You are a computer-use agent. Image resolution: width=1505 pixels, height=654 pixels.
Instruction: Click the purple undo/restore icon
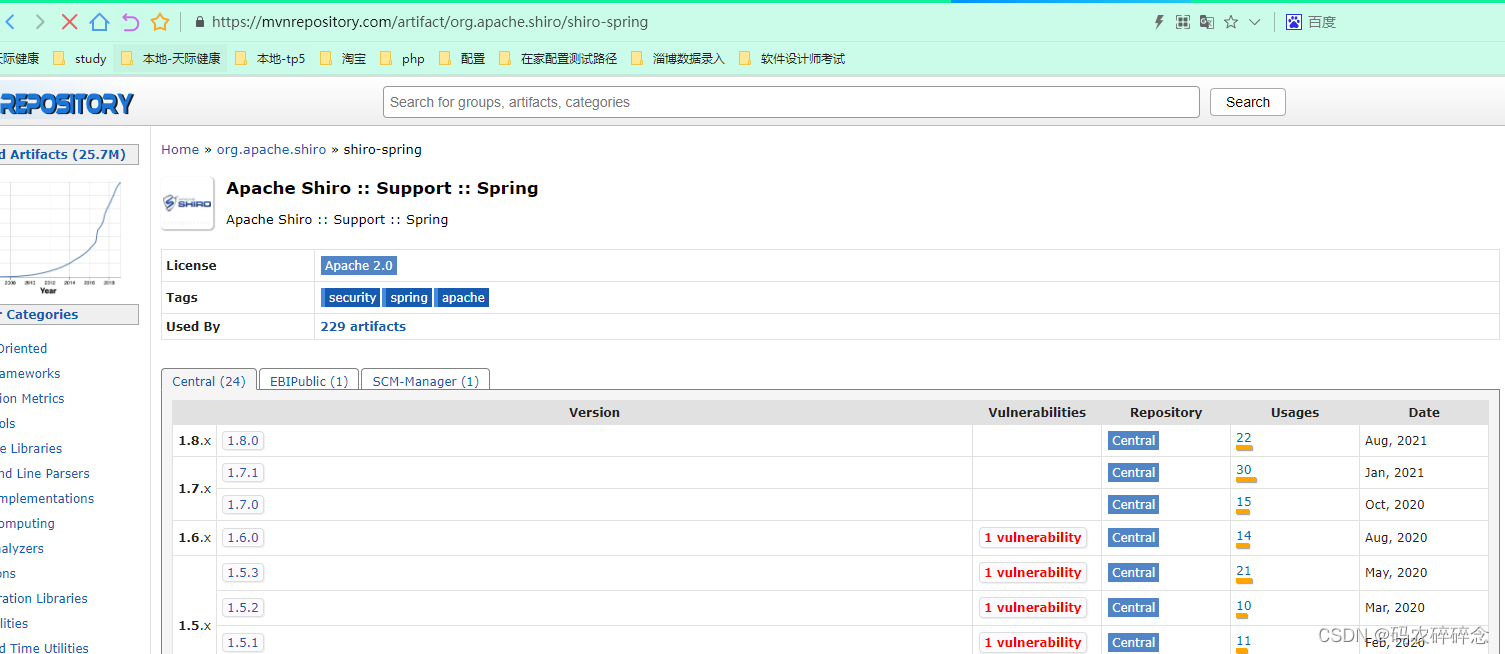click(x=130, y=22)
